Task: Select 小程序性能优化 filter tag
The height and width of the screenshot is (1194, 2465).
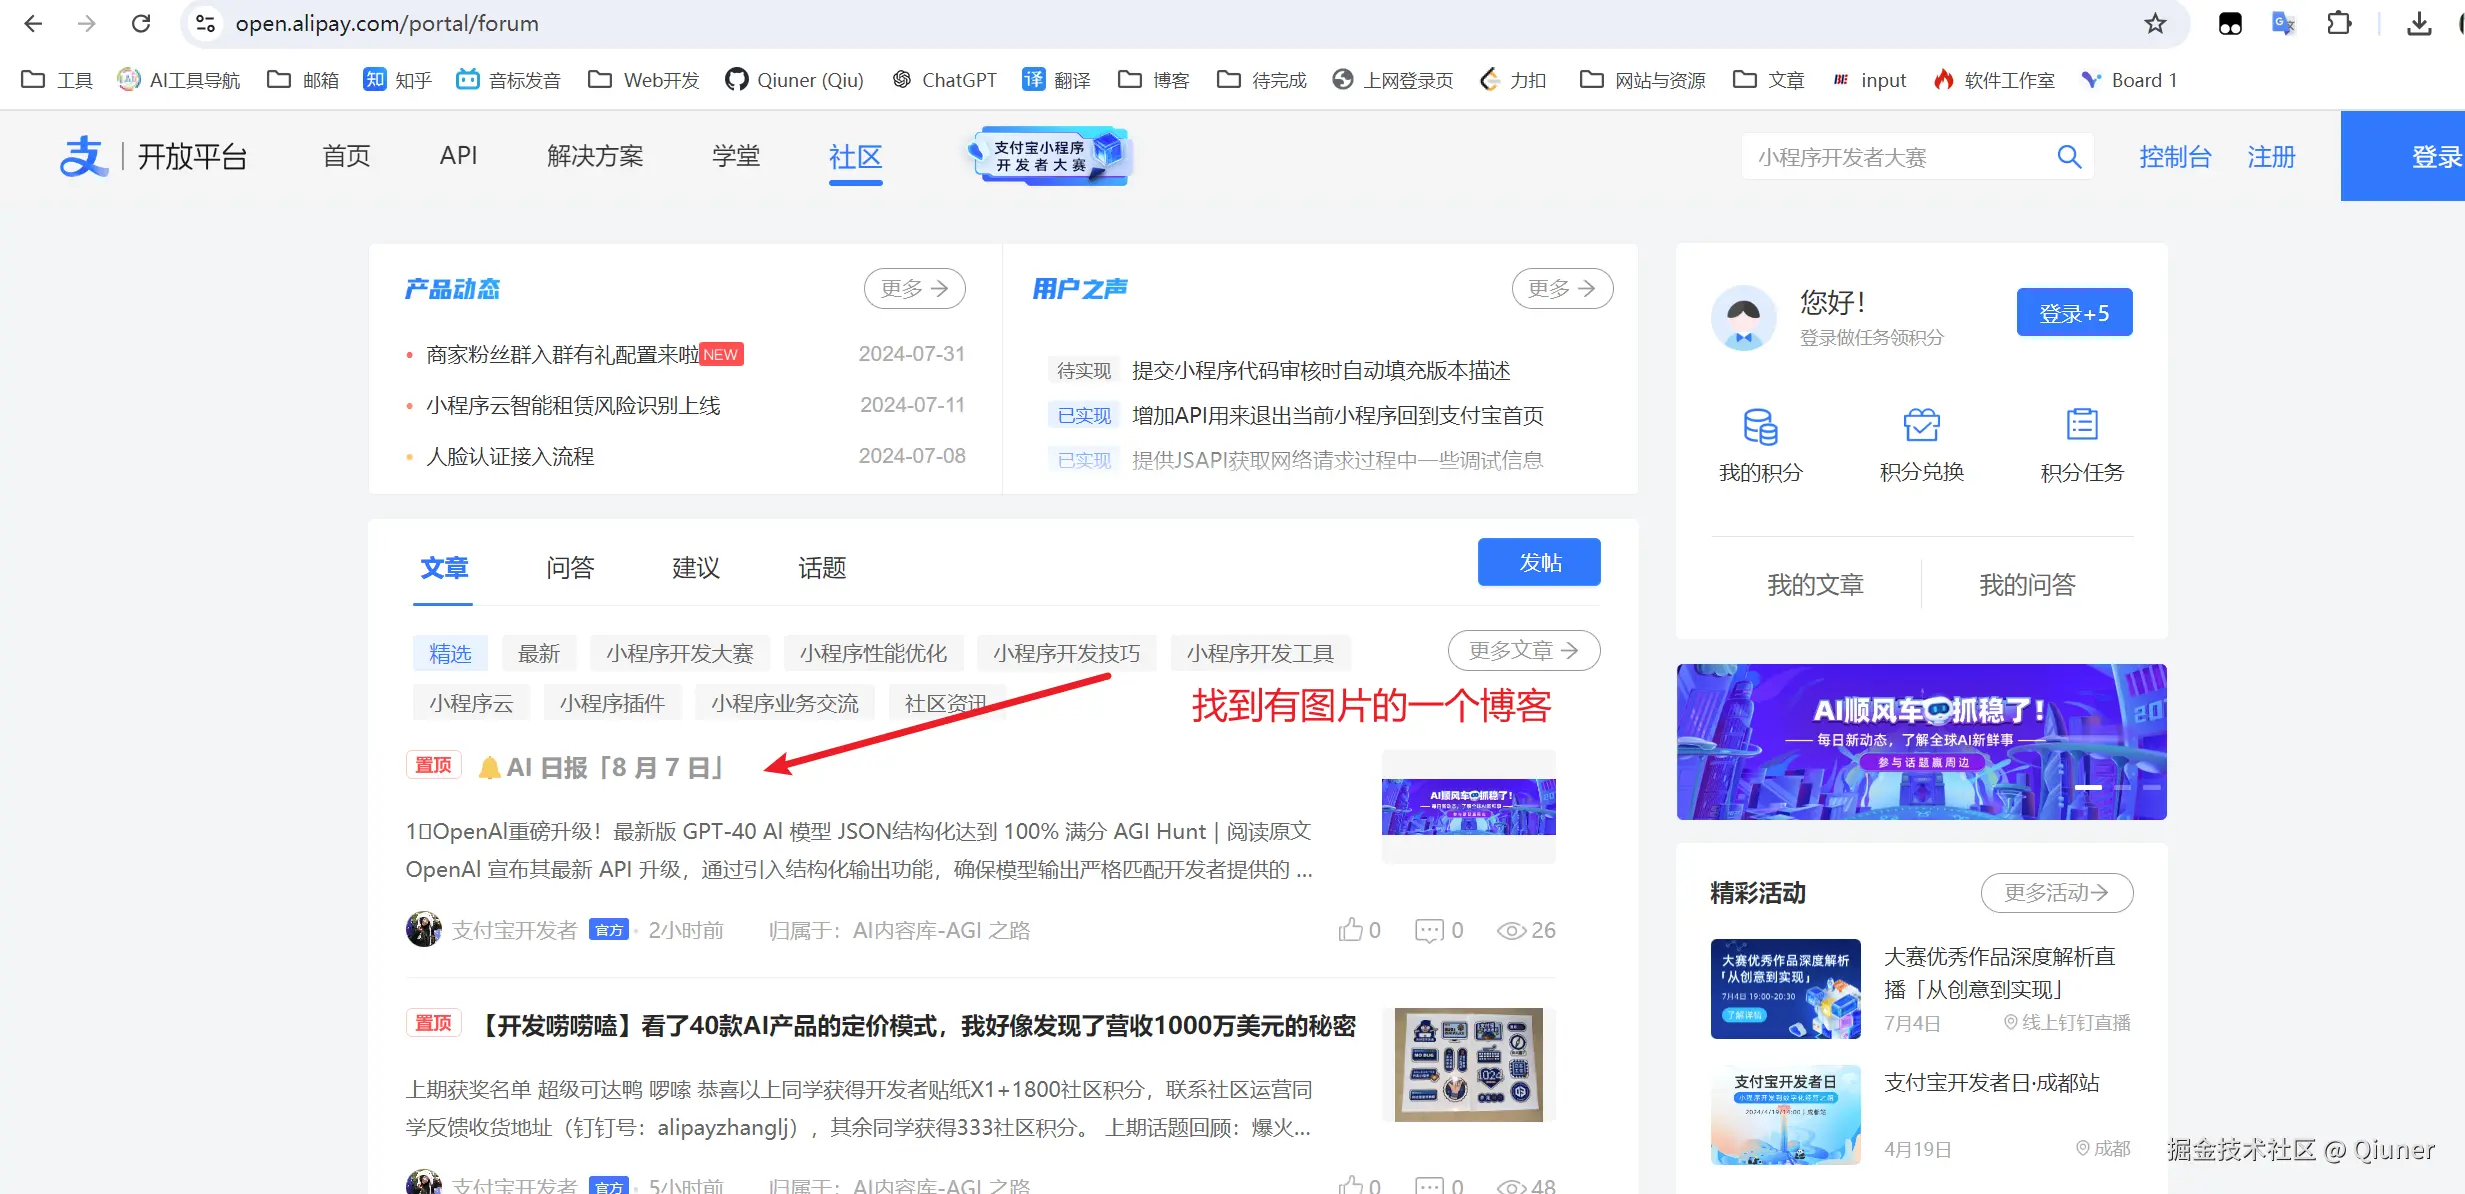Action: pos(872,653)
